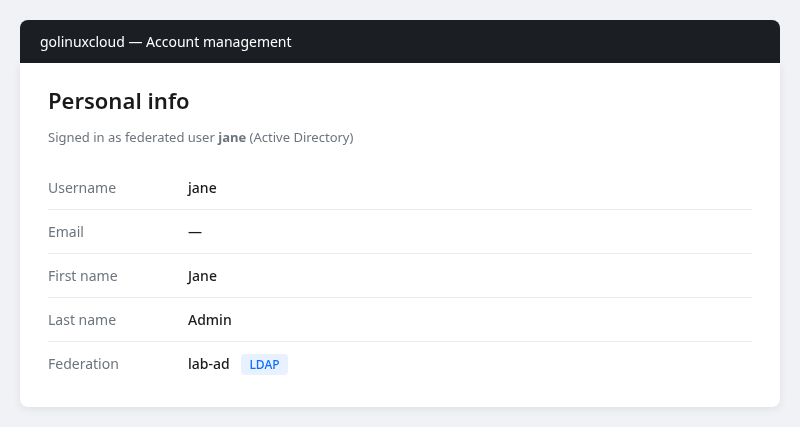Click the 'Federation' field label

[83, 364]
